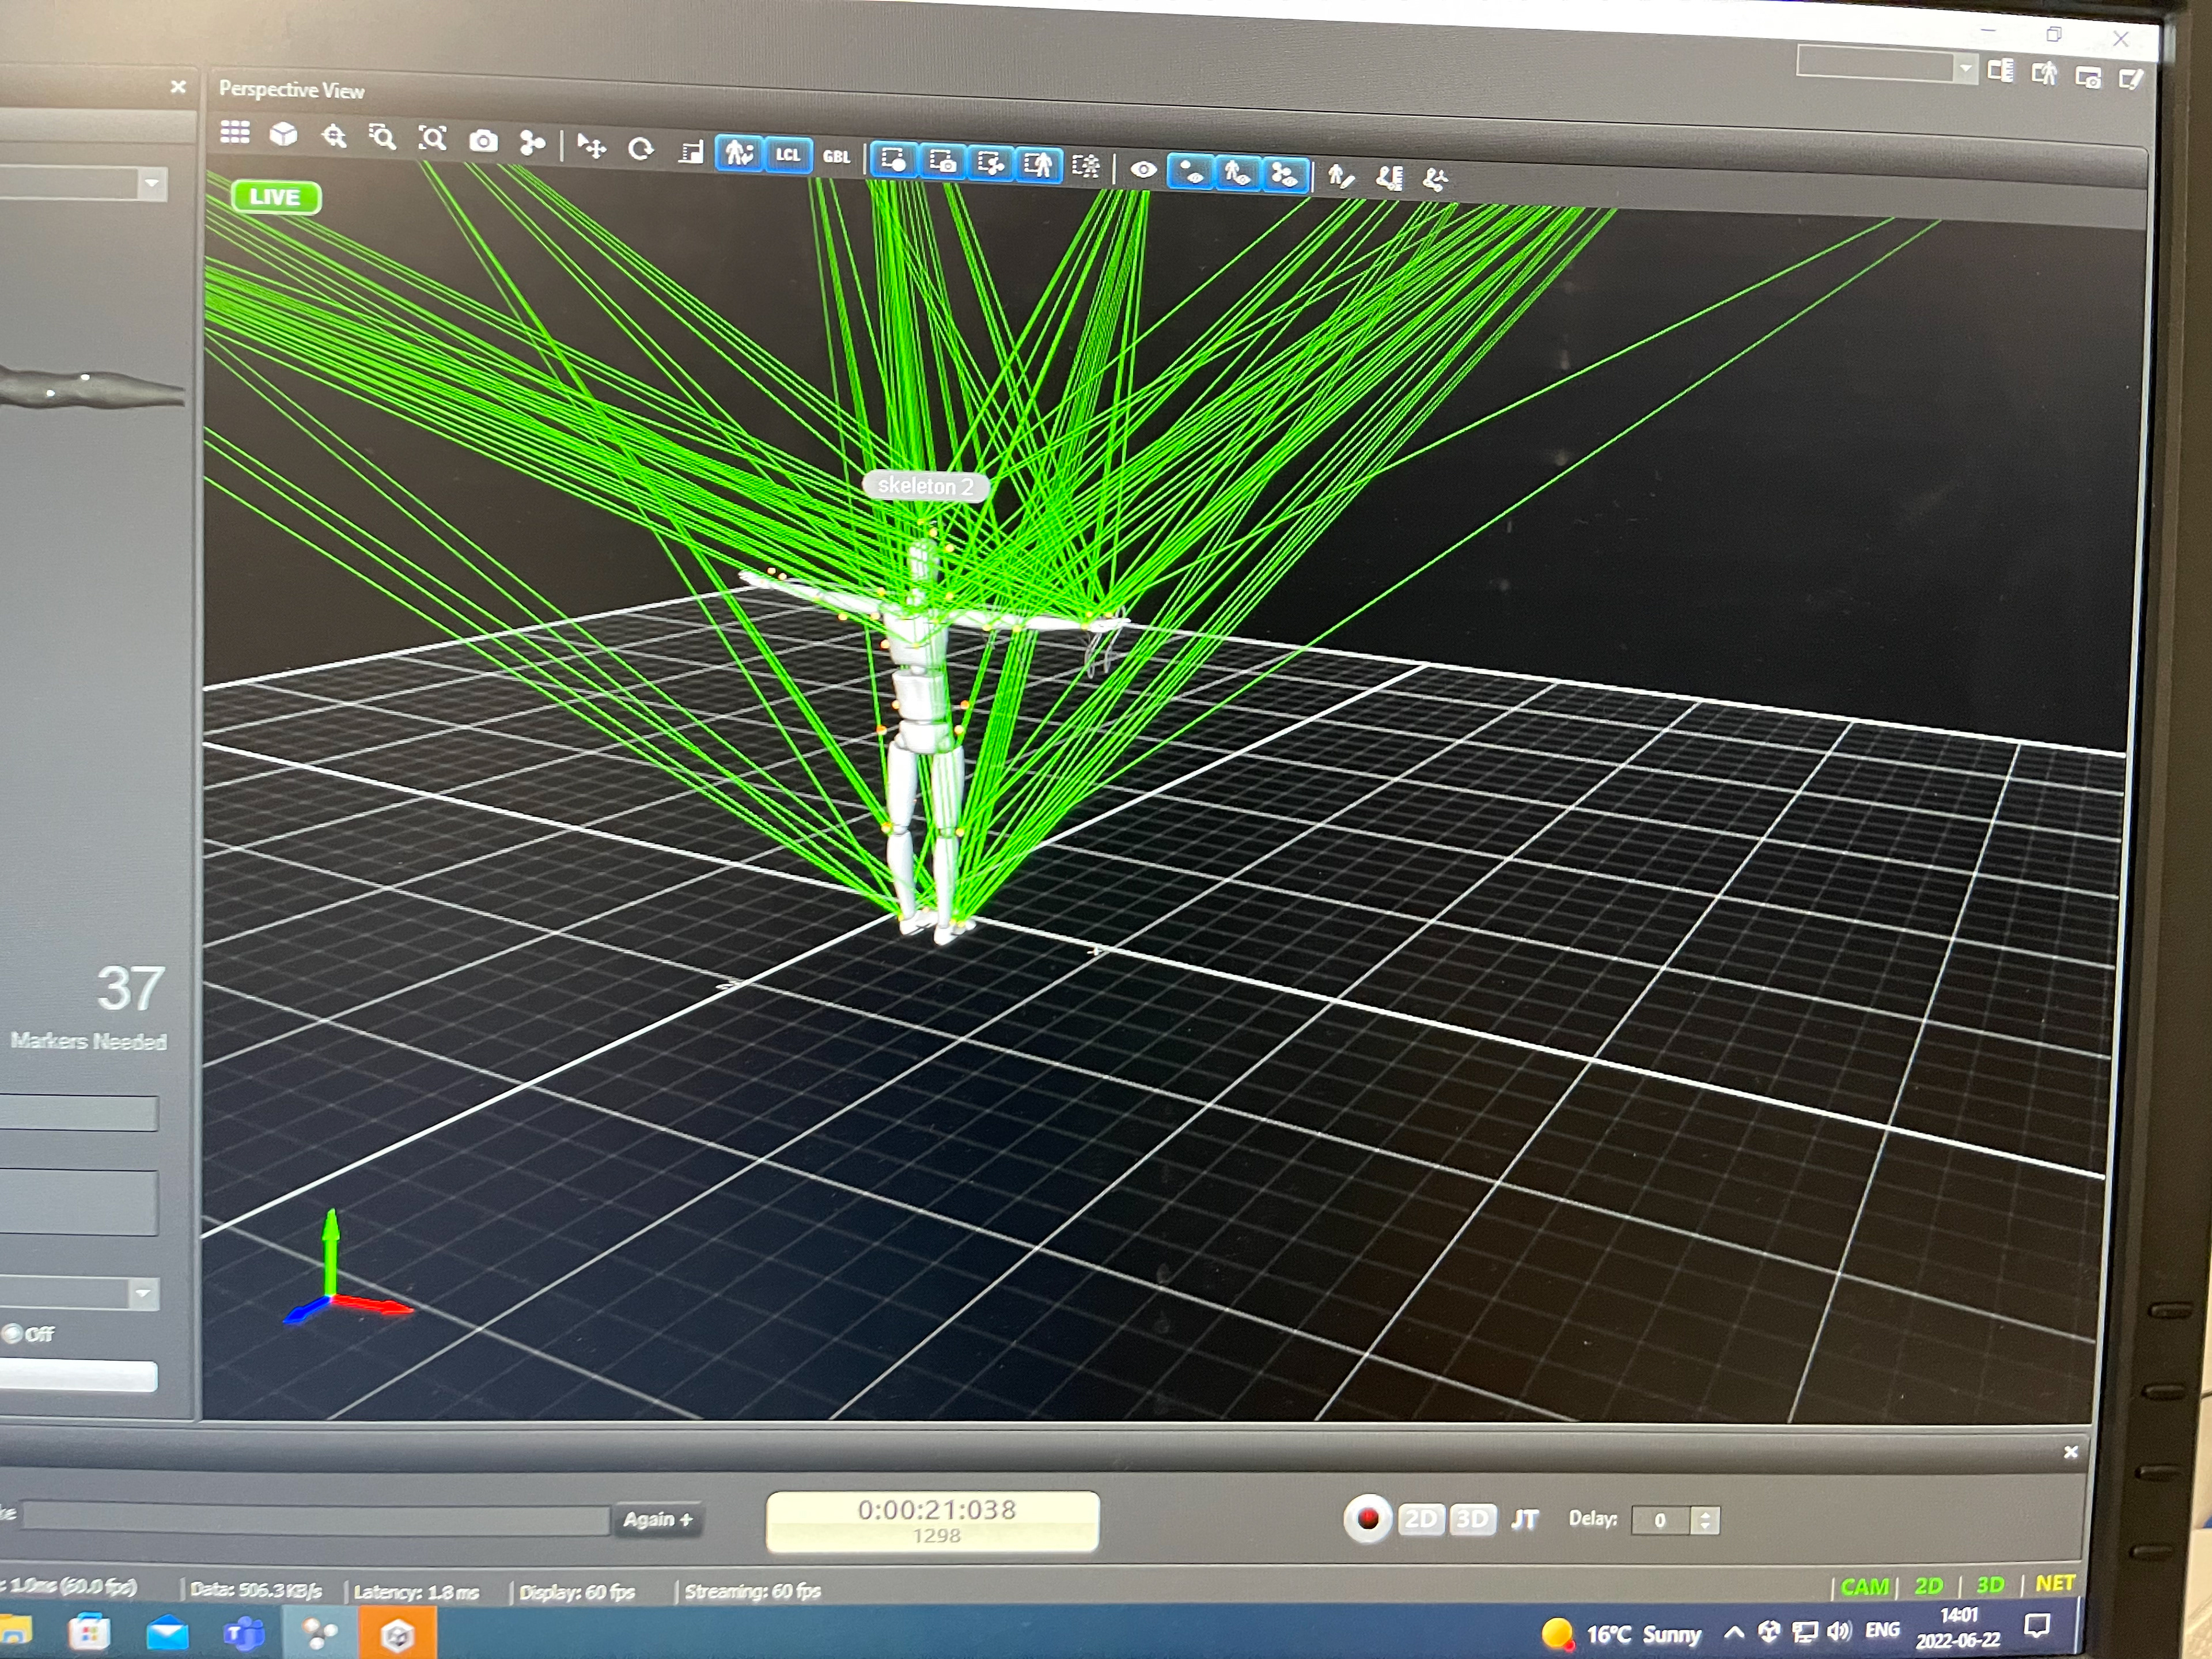Click the orange cube app taskbar icon
This screenshot has height=1659, width=2212.
click(x=397, y=1635)
